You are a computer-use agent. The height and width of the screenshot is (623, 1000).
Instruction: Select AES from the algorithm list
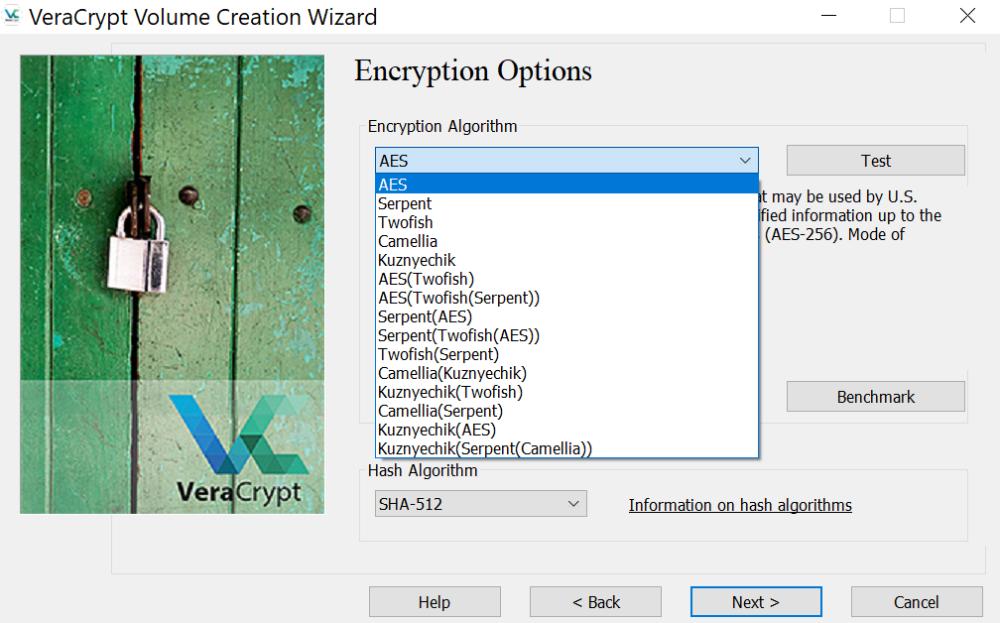[567, 184]
